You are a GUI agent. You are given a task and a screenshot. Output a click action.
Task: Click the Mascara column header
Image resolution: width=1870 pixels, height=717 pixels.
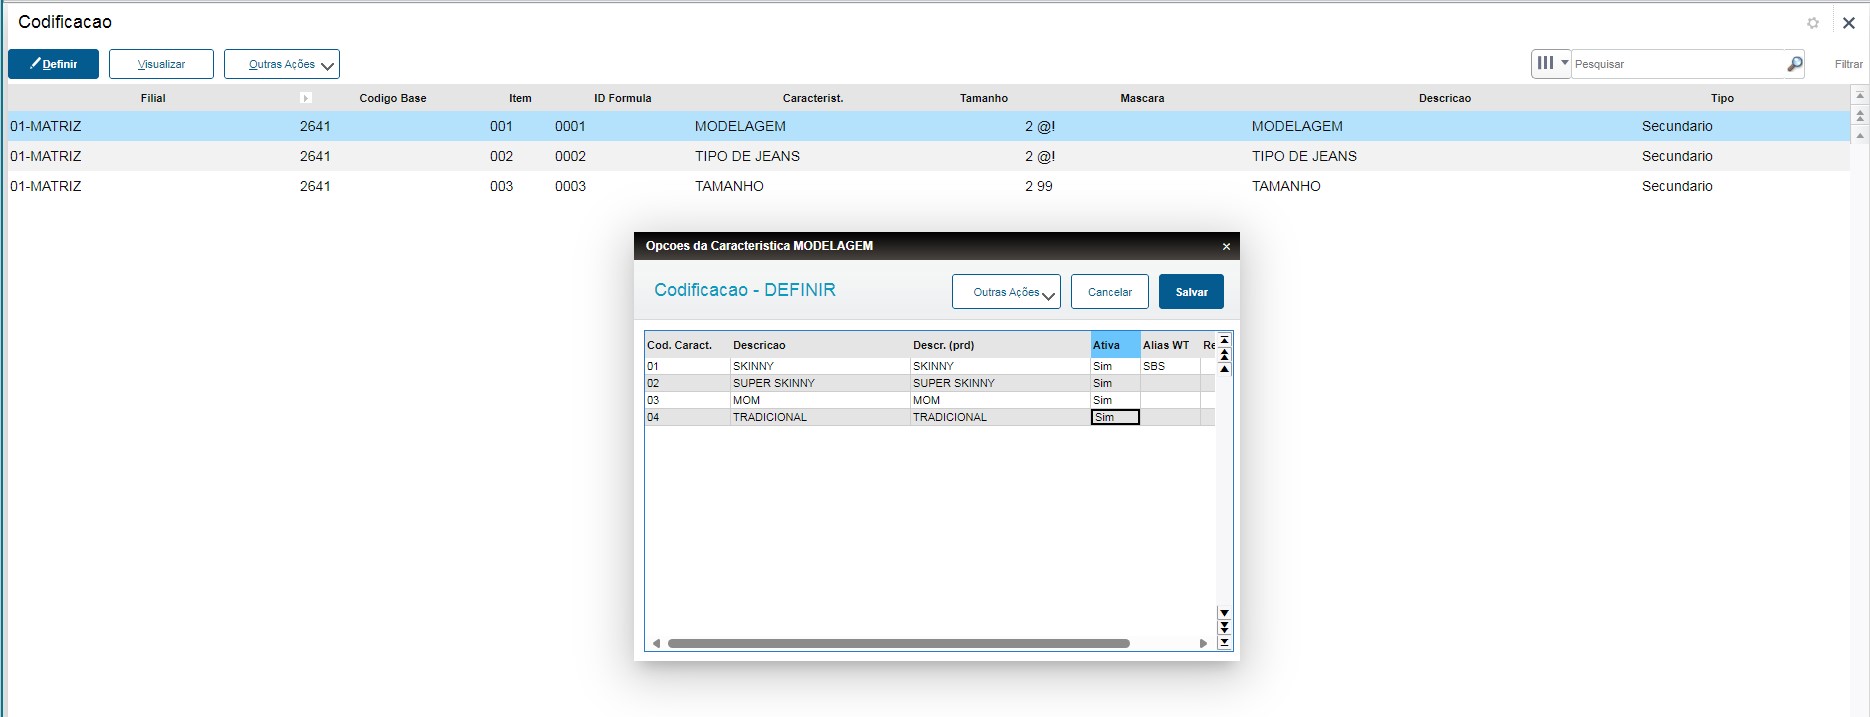click(x=1142, y=98)
